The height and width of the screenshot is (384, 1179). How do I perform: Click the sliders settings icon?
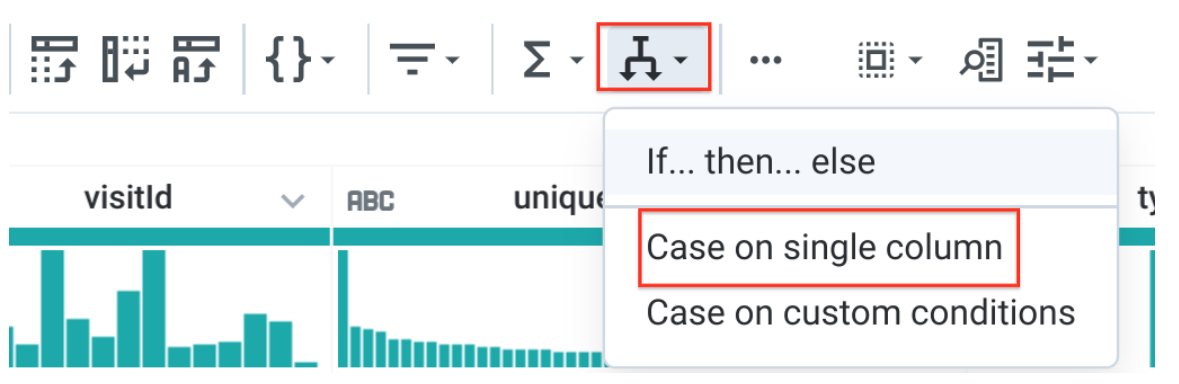[x=1050, y=59]
